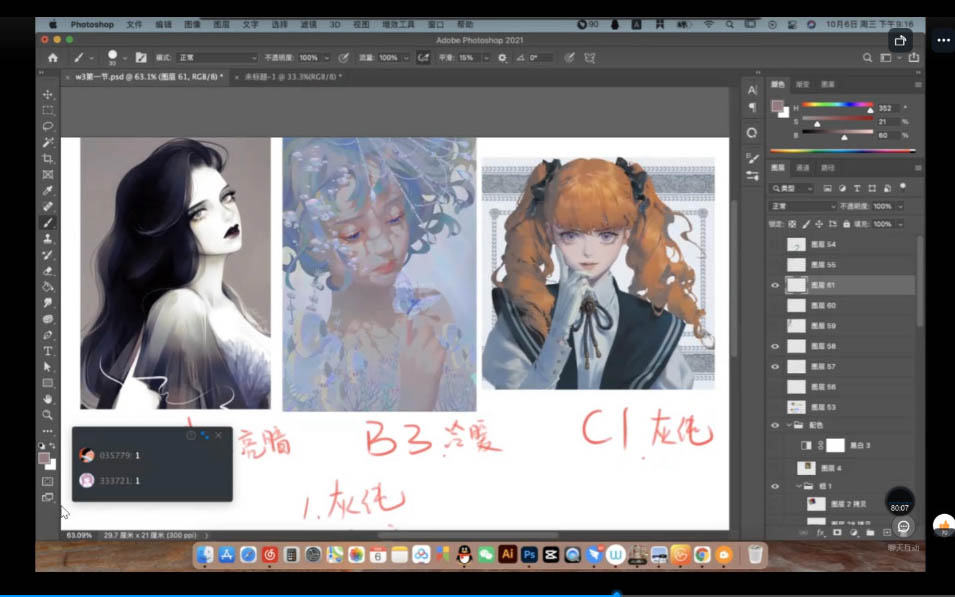The image size is (955, 597).
Task: Click the share button above window
Action: point(900,40)
